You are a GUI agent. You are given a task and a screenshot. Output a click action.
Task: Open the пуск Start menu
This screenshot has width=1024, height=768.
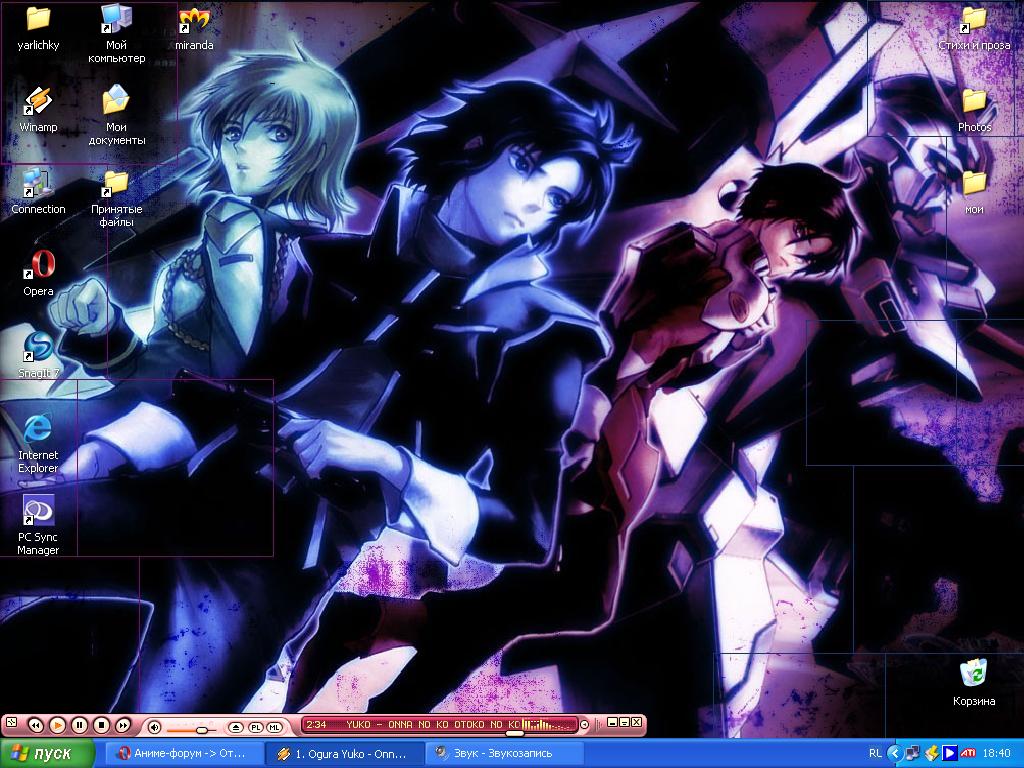tap(47, 754)
